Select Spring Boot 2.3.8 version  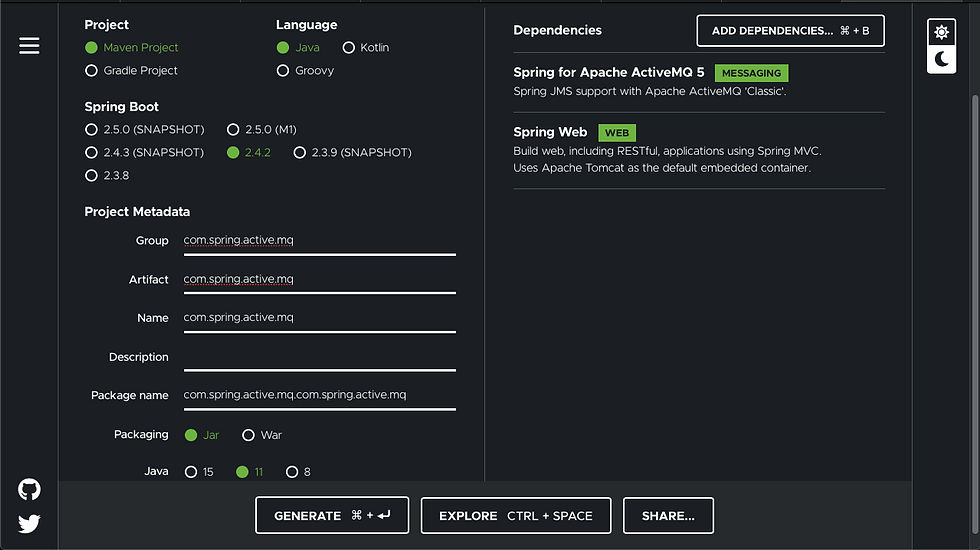coord(107,176)
